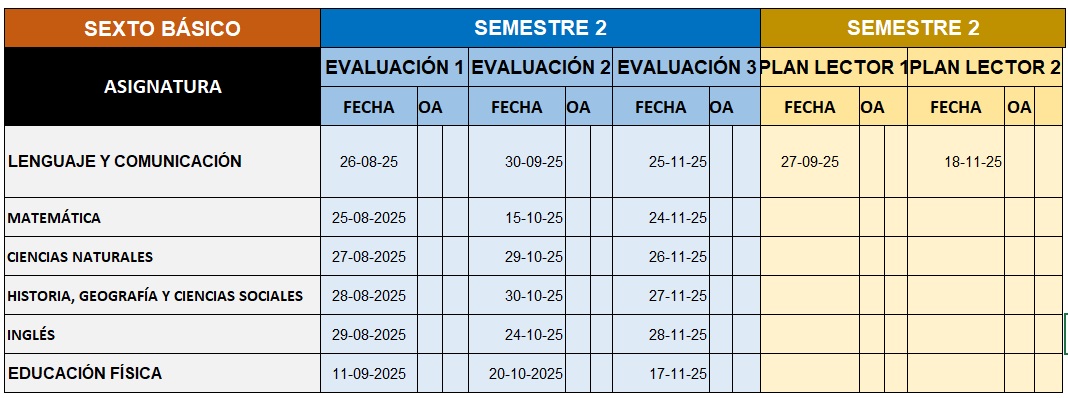The image size is (1068, 398).
Task: Click the date cell 20-10-2025
Action: [517, 373]
